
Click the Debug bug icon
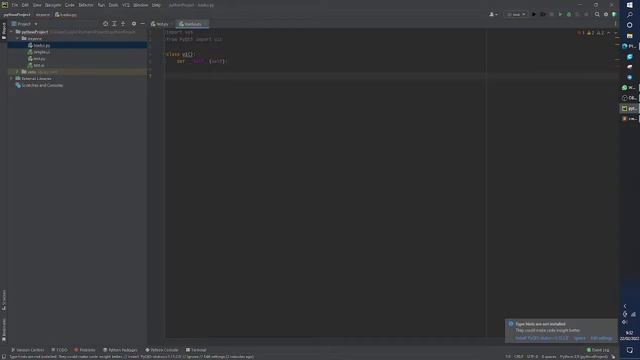pyautogui.click(x=543, y=15)
